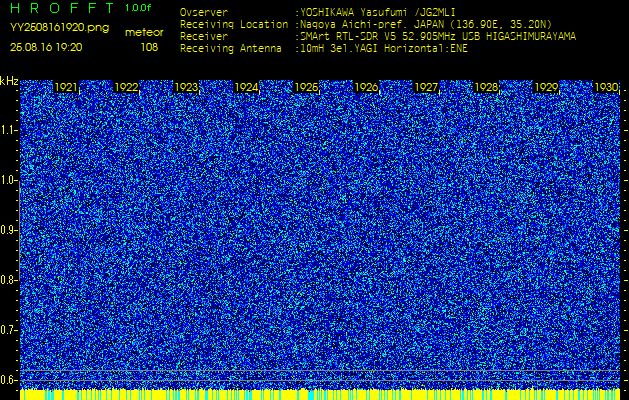
Task: Click the 1929 time marker
Action: coord(546,87)
